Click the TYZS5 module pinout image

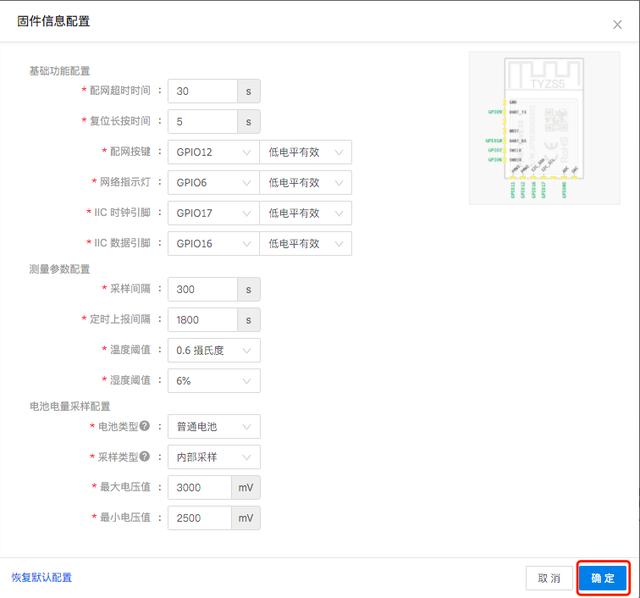pyautogui.click(x=544, y=128)
